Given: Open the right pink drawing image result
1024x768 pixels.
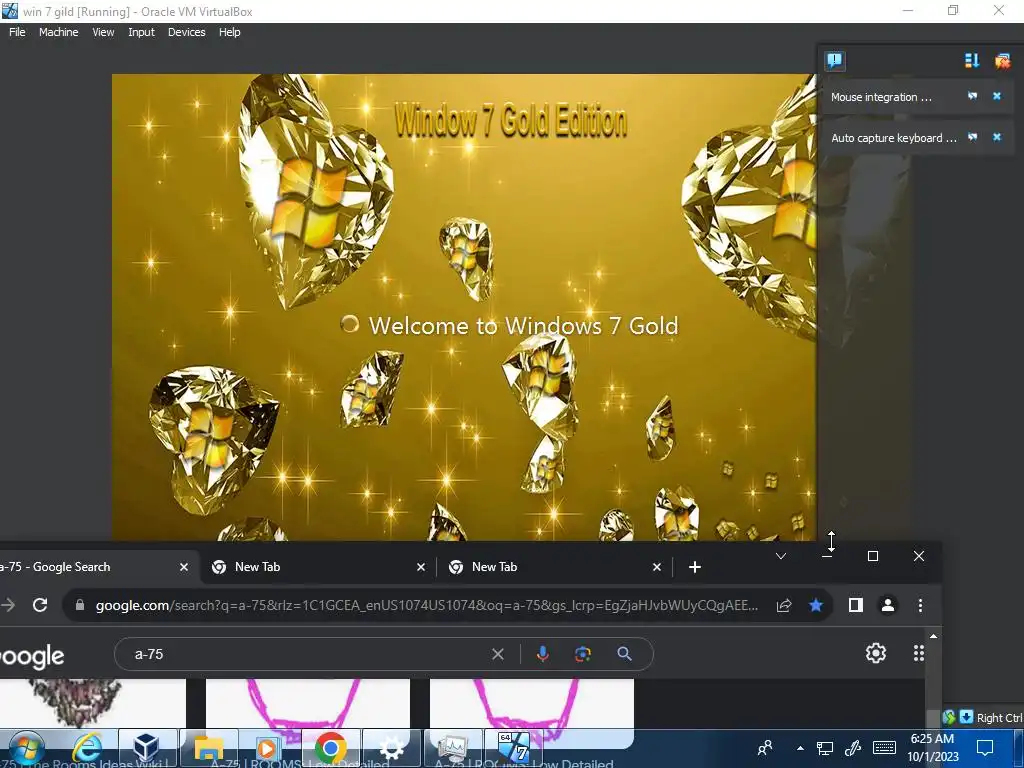Looking at the screenshot, I should click(x=532, y=704).
